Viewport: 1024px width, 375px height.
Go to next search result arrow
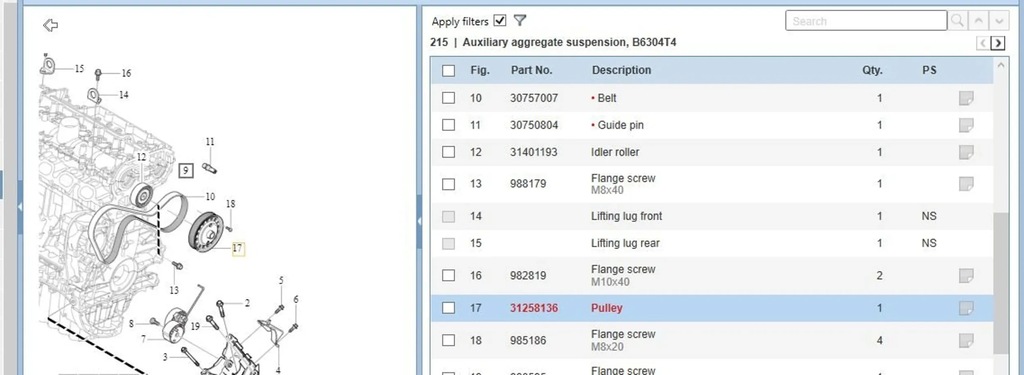coord(999,21)
